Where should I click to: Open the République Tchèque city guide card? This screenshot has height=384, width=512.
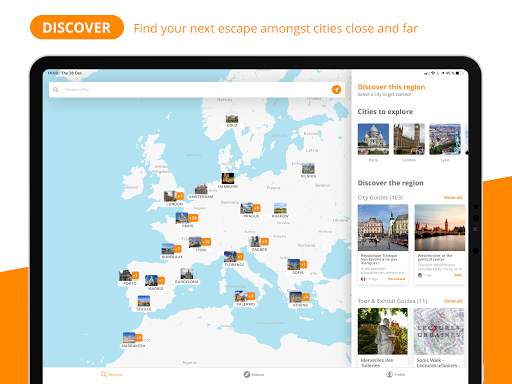[383, 244]
